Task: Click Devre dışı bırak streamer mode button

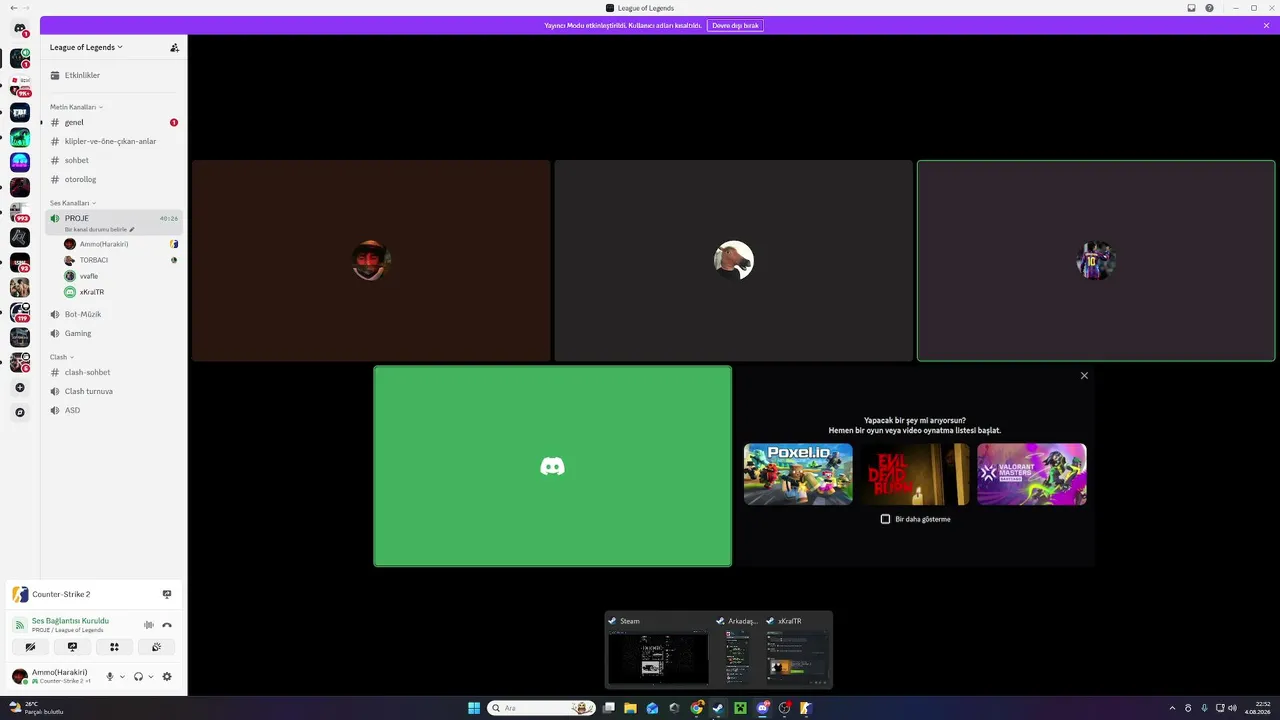Action: click(735, 25)
